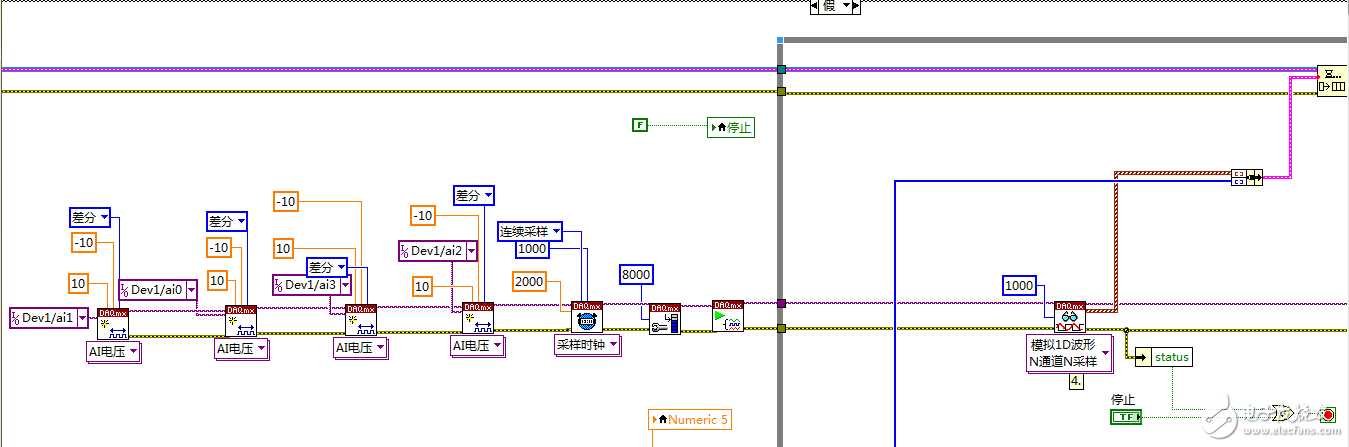Click the -10 constant left of Dev1/ai2's 差分
This screenshot has height=447, width=1349.
(423, 216)
